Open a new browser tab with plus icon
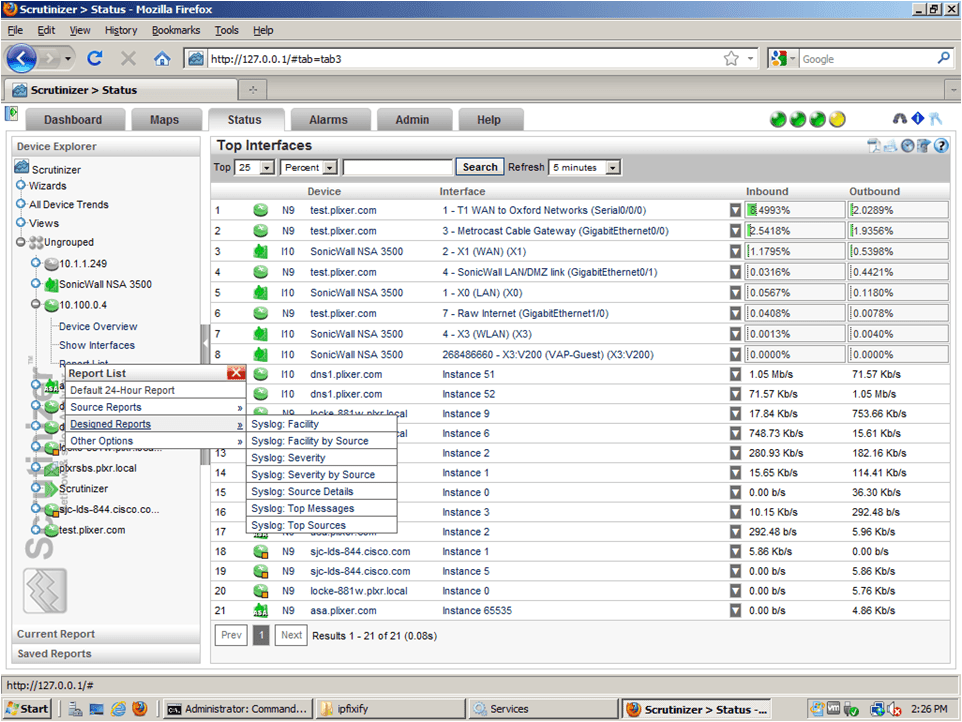 [x=253, y=90]
